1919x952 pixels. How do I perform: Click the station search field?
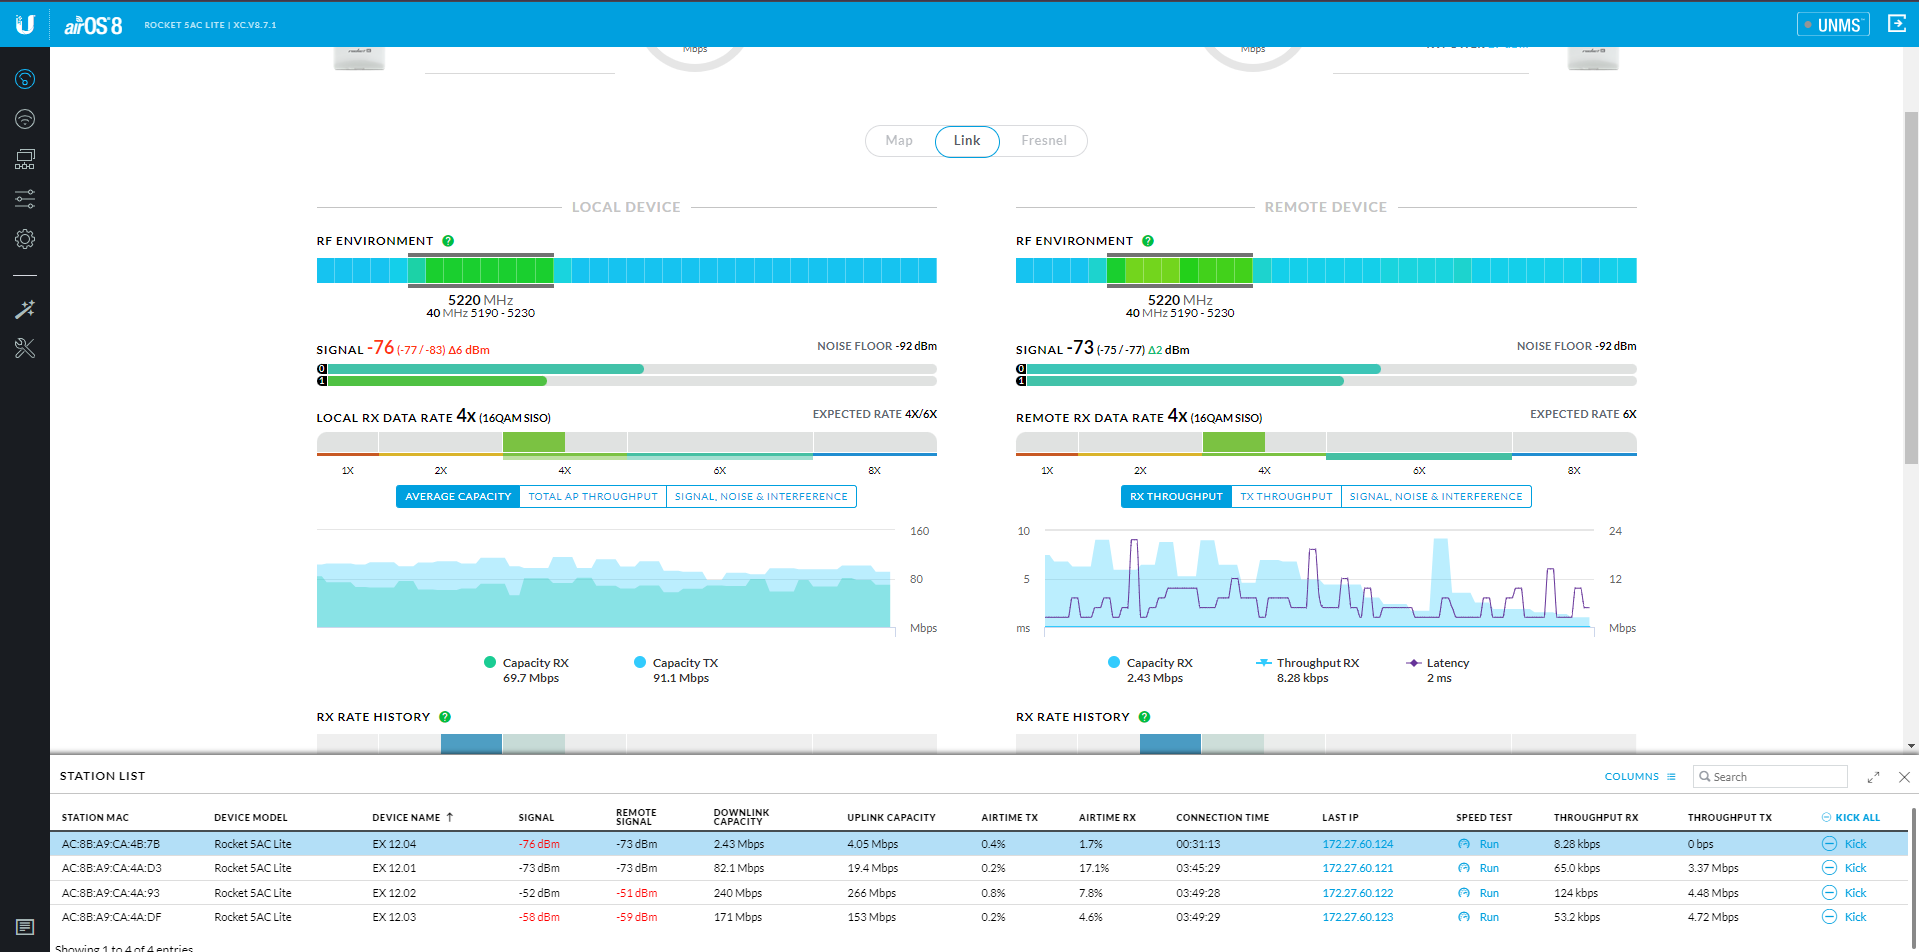[x=1770, y=777]
